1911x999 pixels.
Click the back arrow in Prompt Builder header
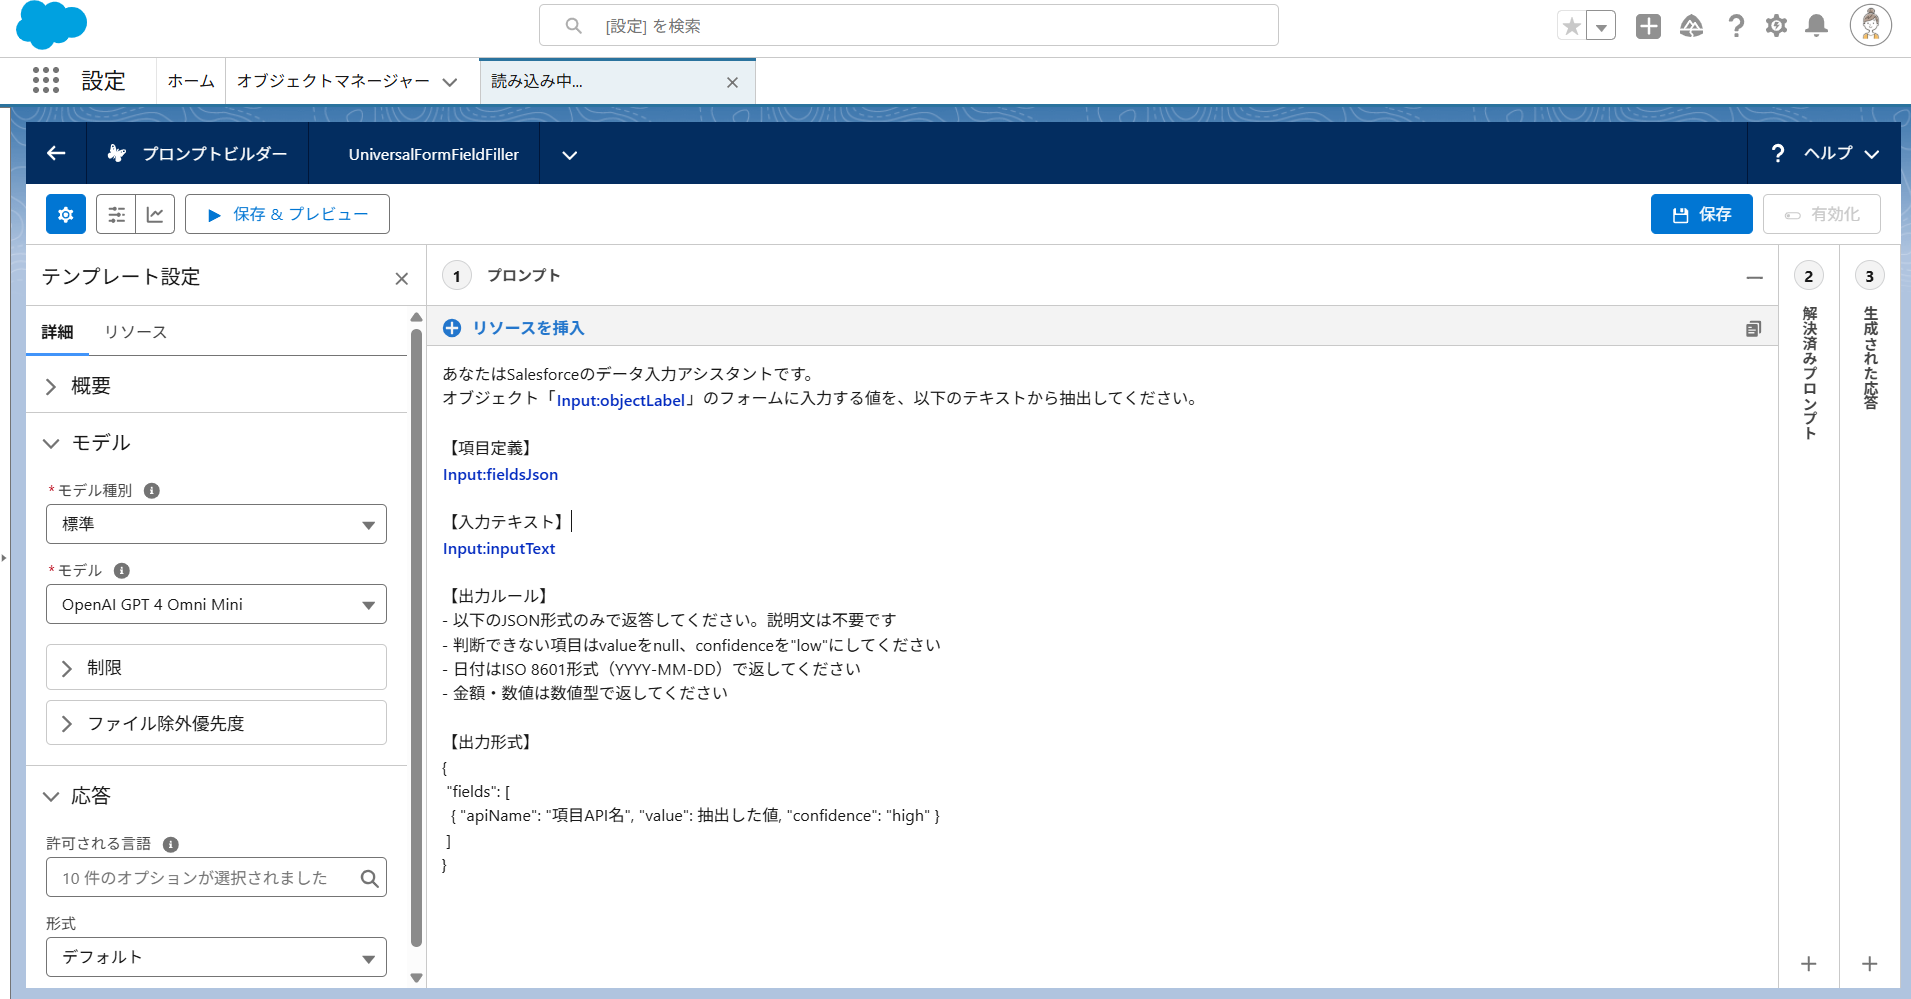56,153
